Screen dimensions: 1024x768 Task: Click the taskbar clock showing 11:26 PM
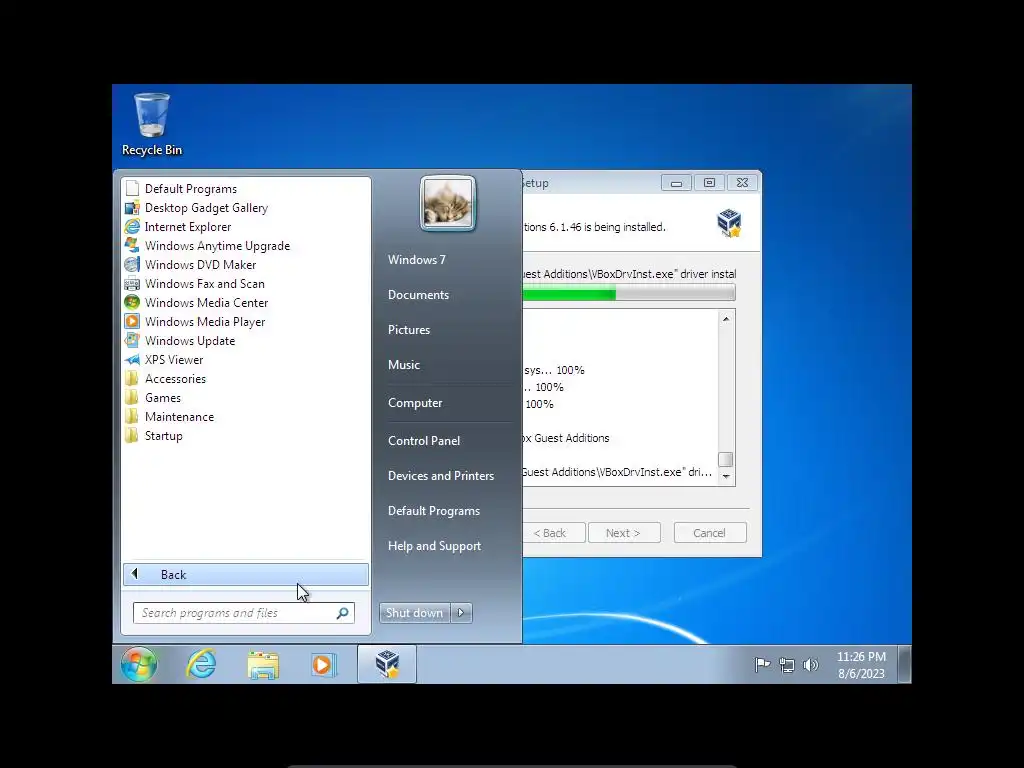pyautogui.click(x=861, y=665)
